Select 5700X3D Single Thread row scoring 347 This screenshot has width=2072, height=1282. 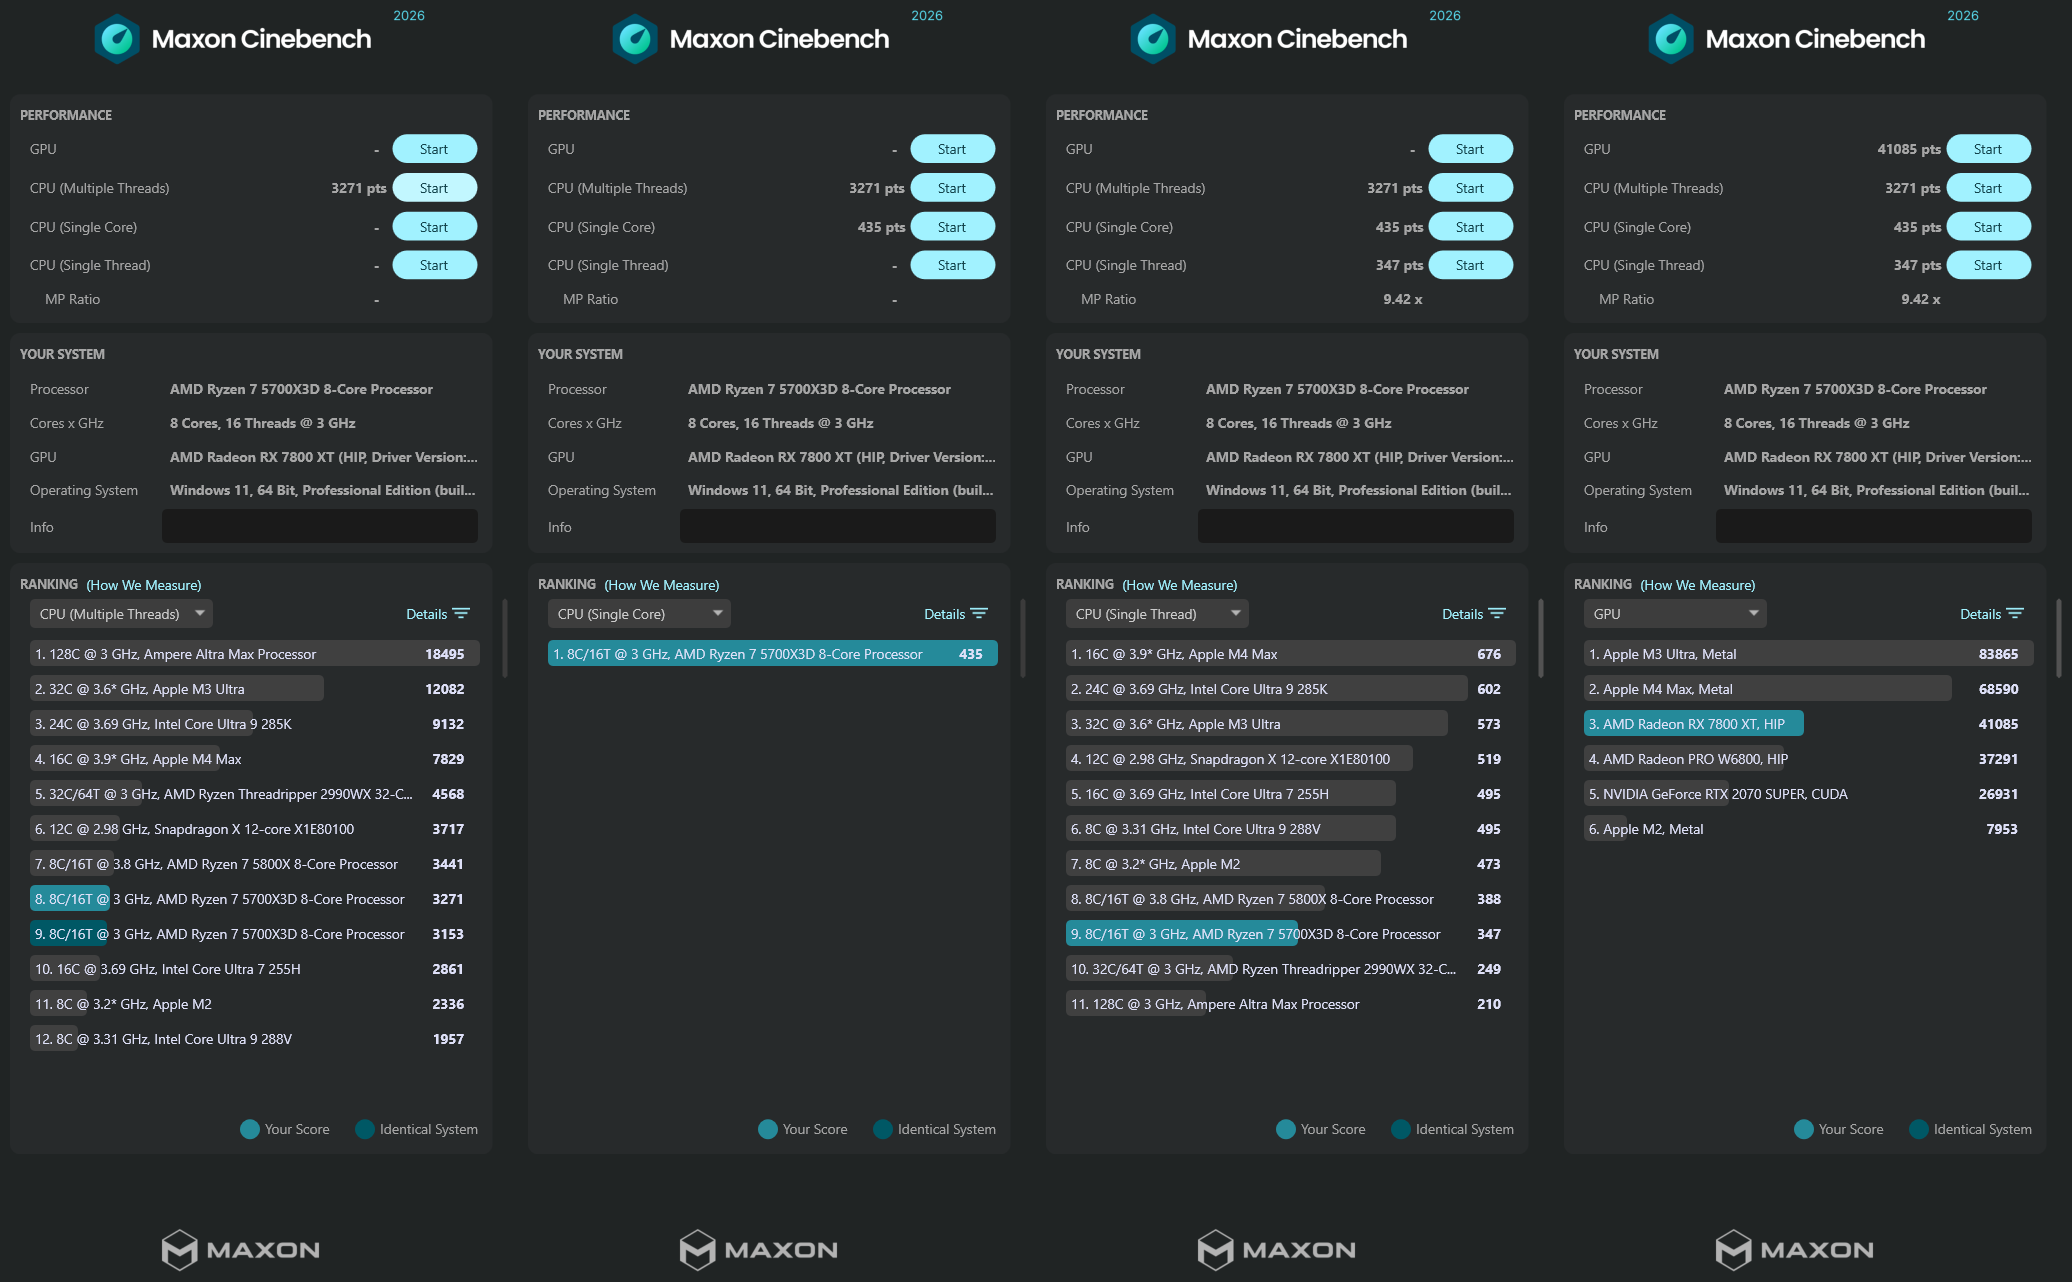click(1291, 934)
